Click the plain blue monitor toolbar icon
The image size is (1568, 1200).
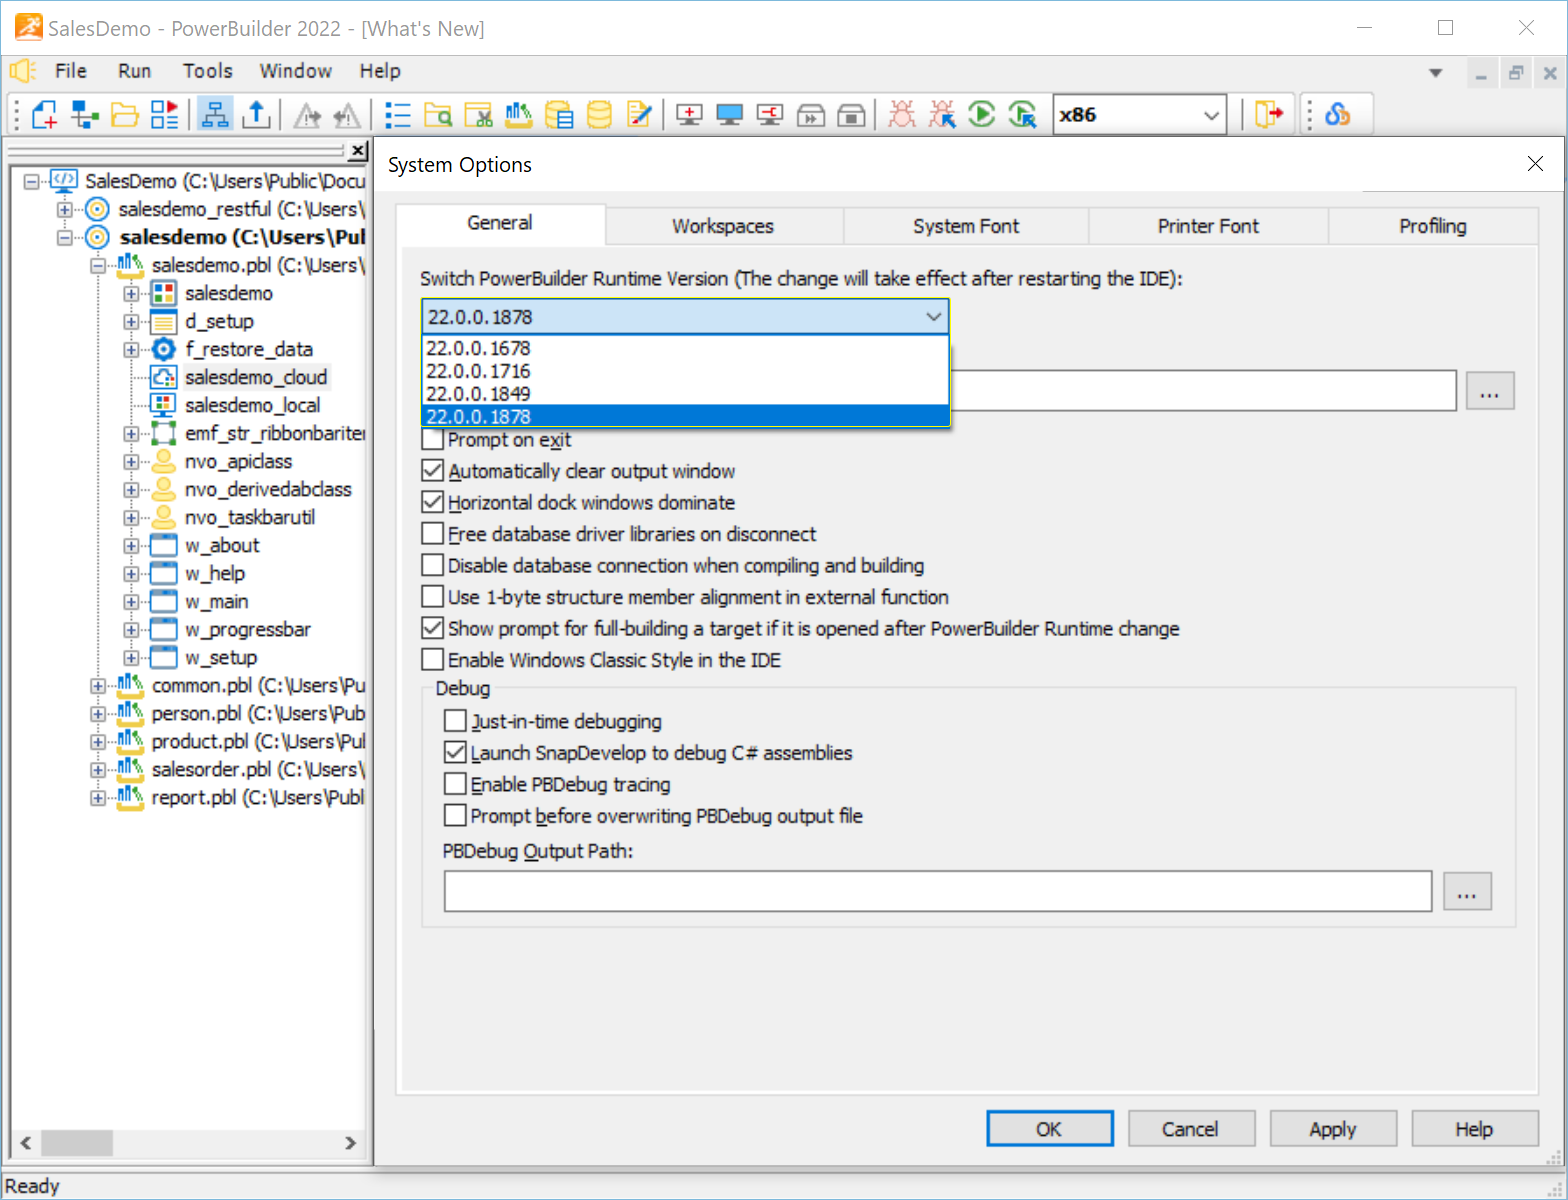tap(729, 115)
